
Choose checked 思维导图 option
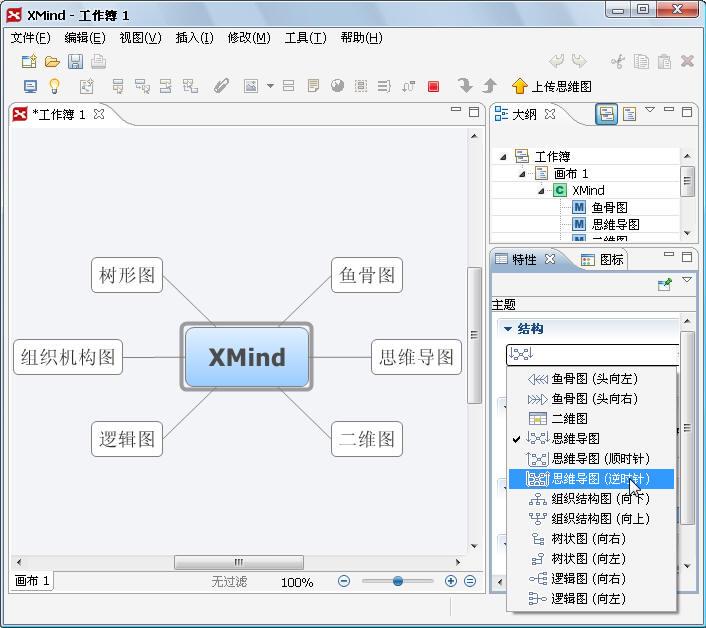(592, 438)
